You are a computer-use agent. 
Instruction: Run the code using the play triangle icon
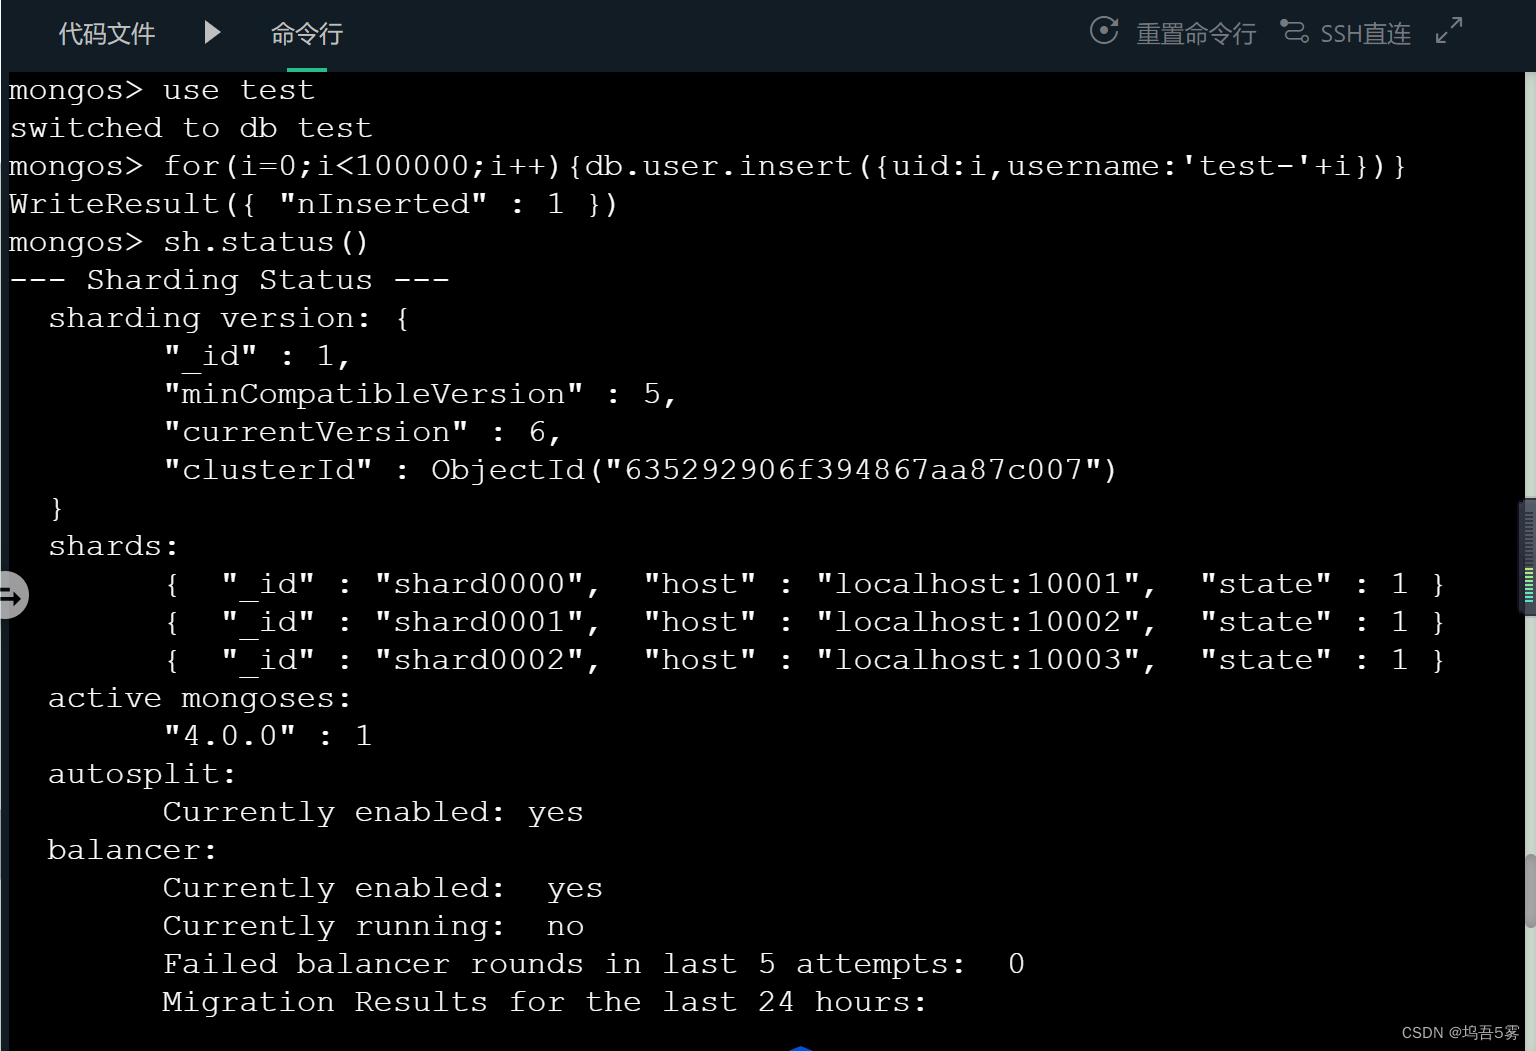click(x=211, y=32)
